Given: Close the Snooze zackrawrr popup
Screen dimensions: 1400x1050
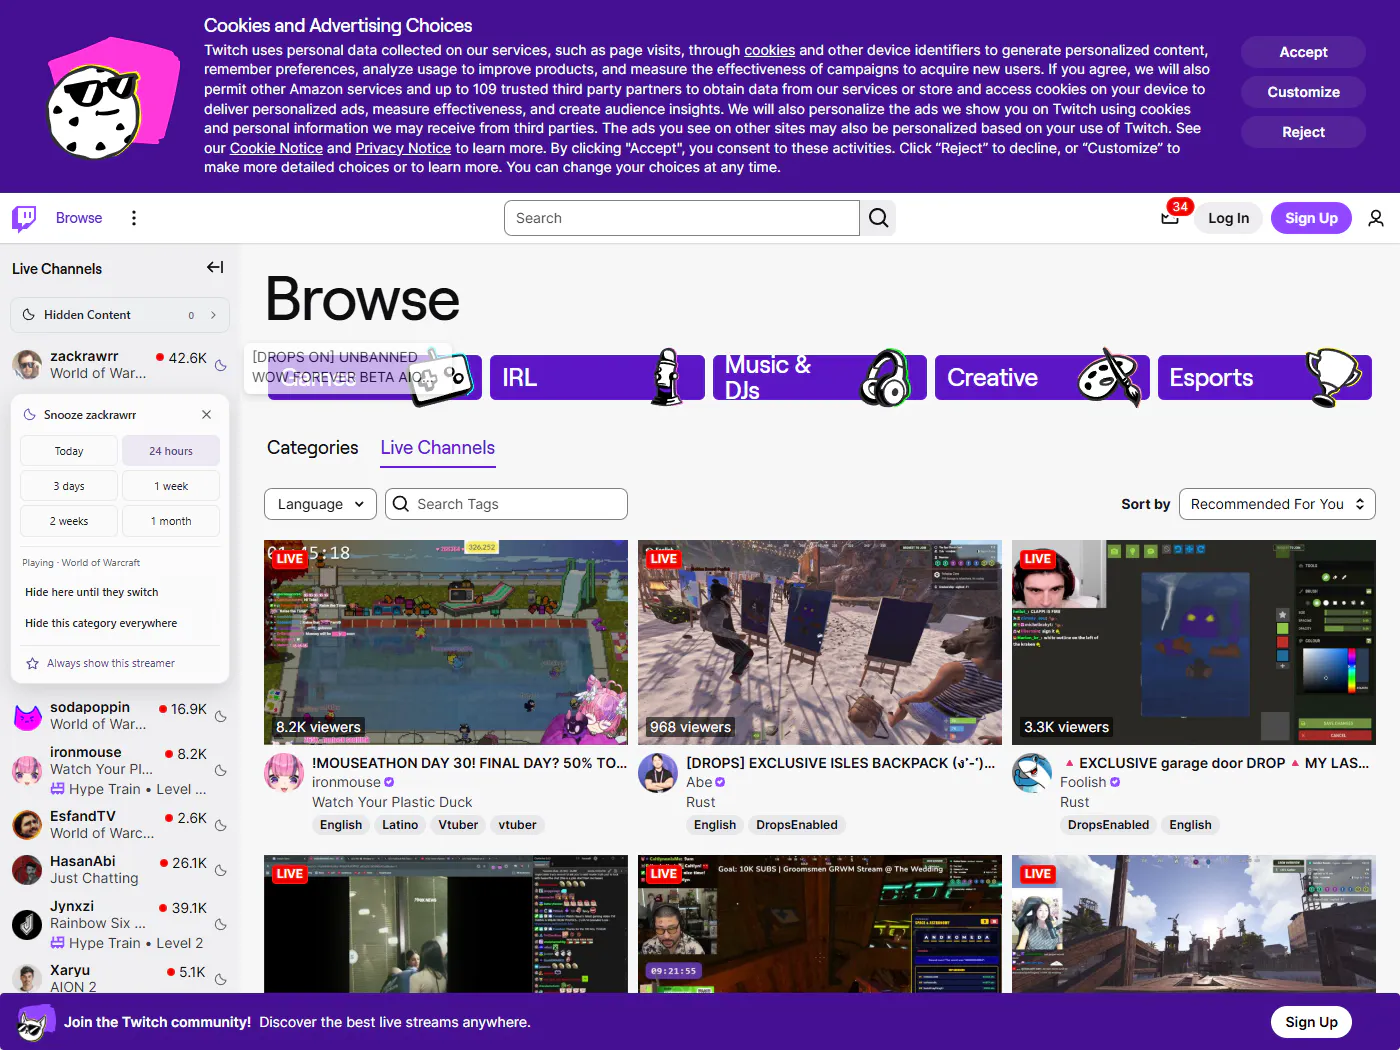Looking at the screenshot, I should coord(206,414).
